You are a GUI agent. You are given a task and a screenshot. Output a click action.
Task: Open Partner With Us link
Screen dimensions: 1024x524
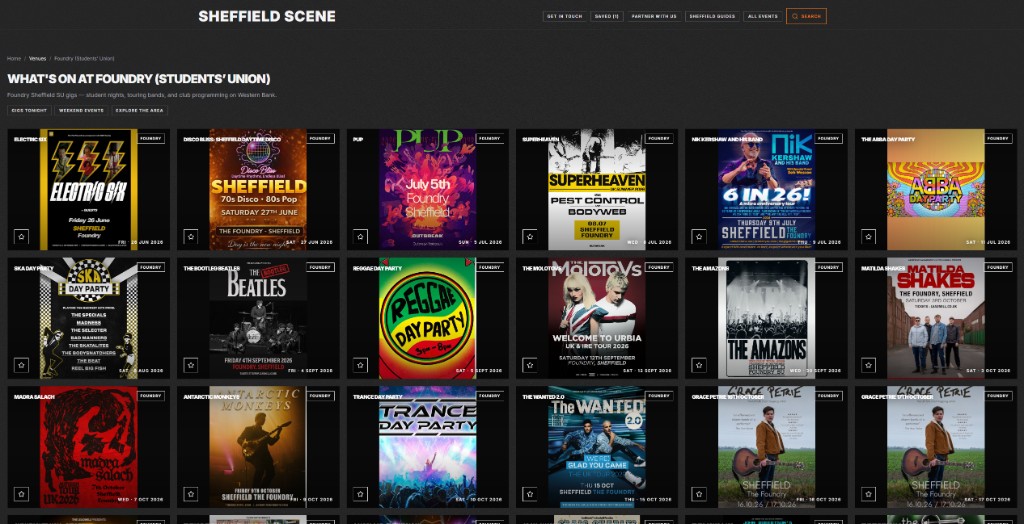(654, 16)
